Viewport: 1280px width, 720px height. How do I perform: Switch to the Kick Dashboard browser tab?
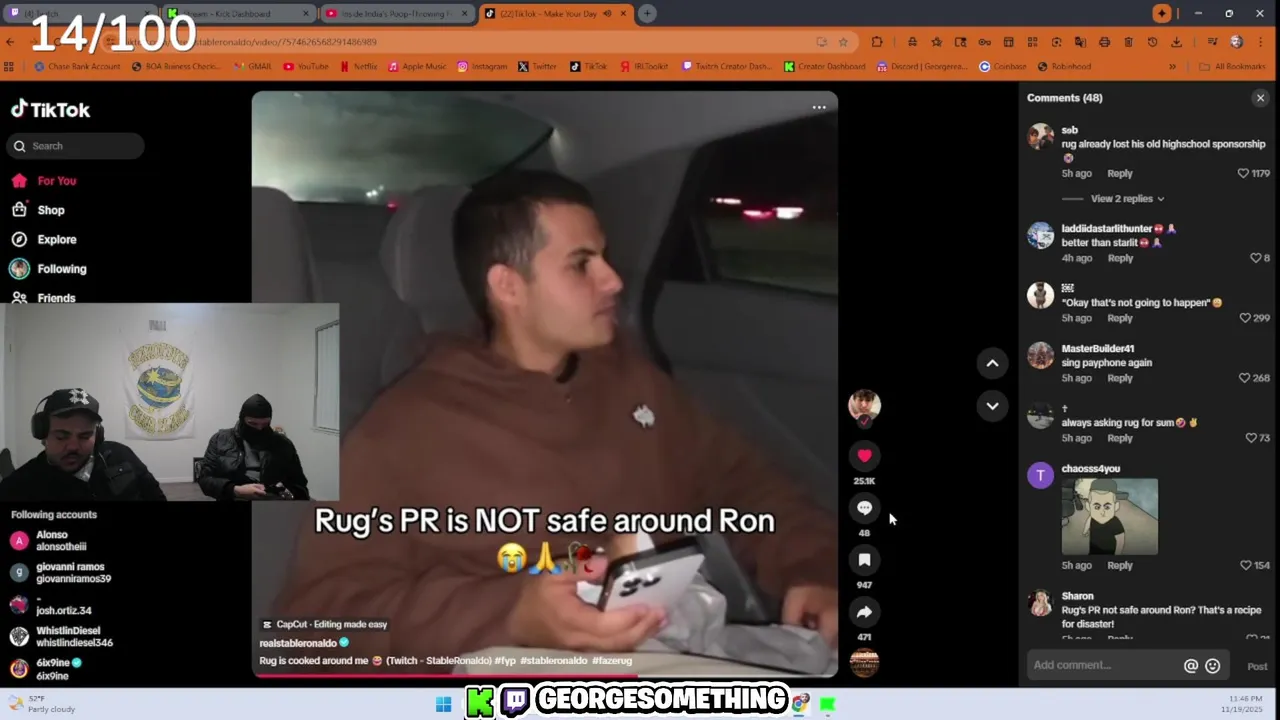238,13
